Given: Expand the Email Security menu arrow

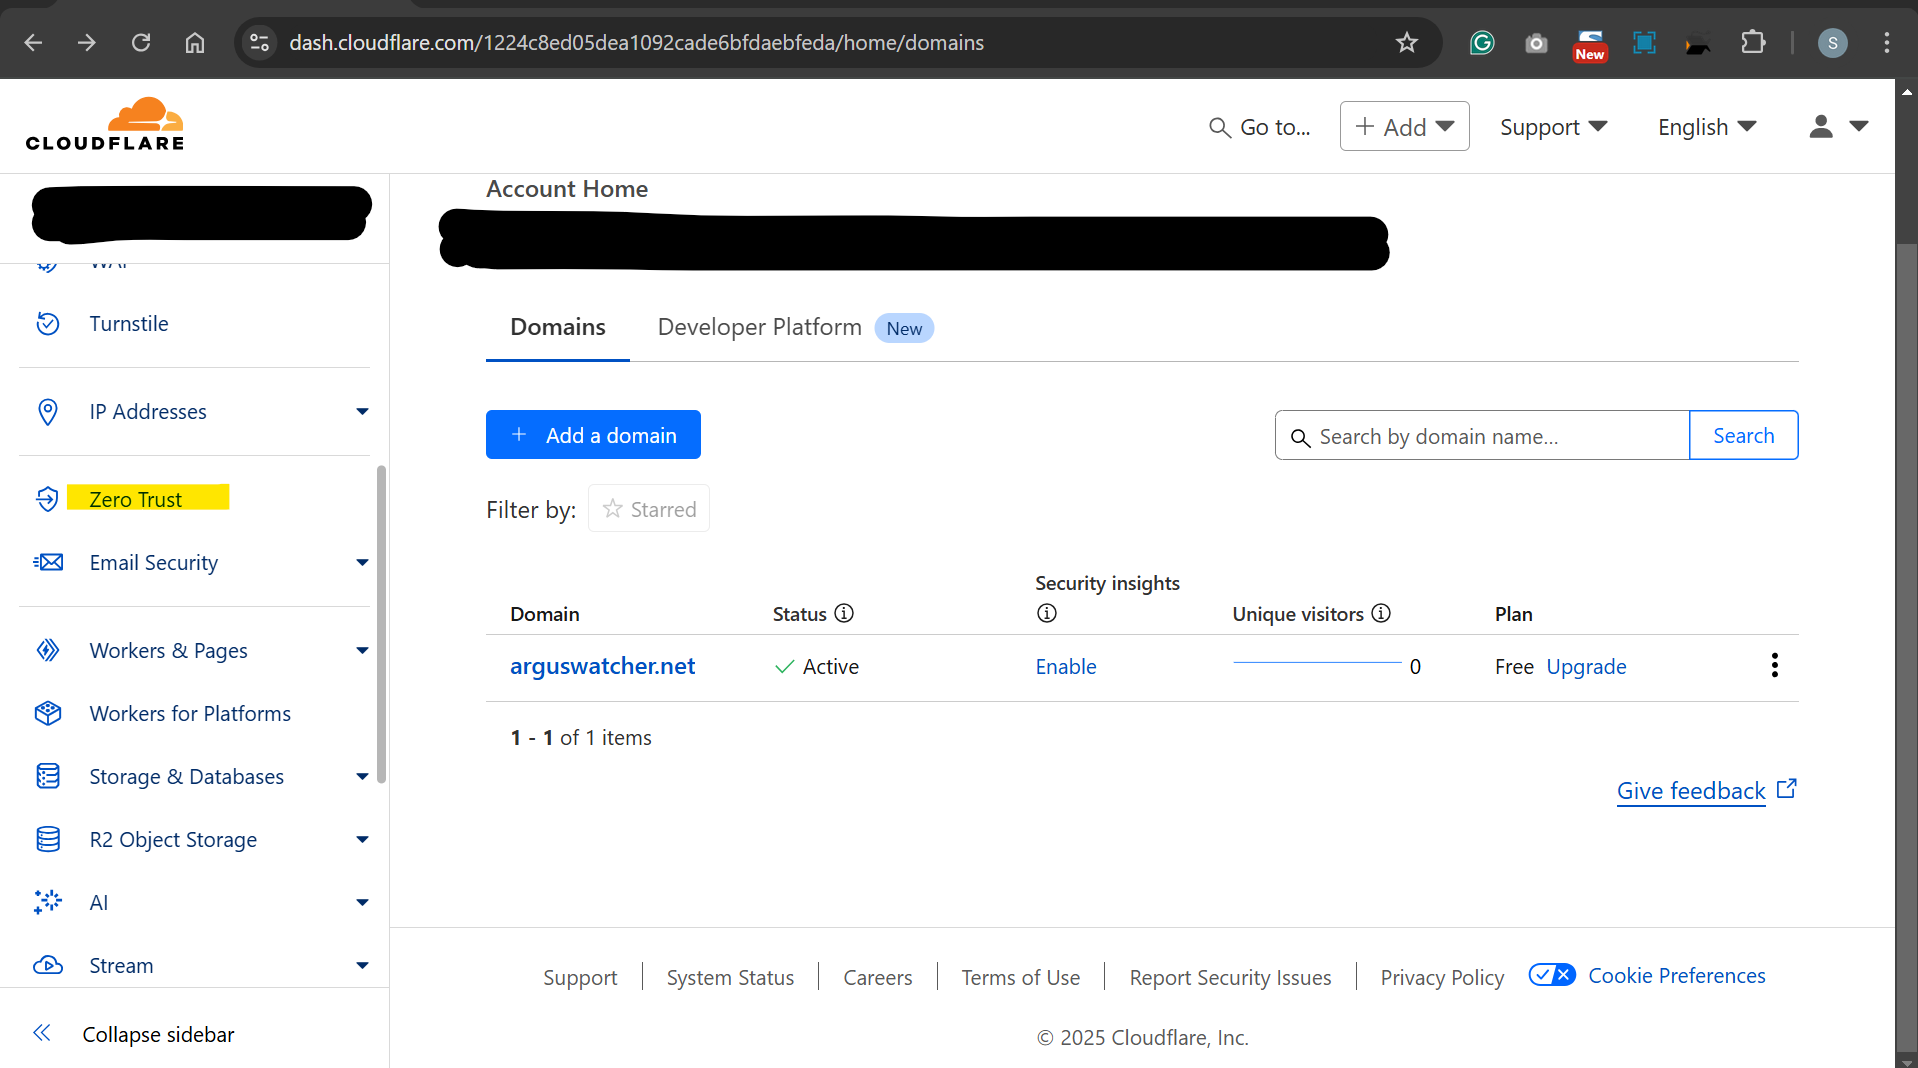Looking at the screenshot, I should (362, 563).
